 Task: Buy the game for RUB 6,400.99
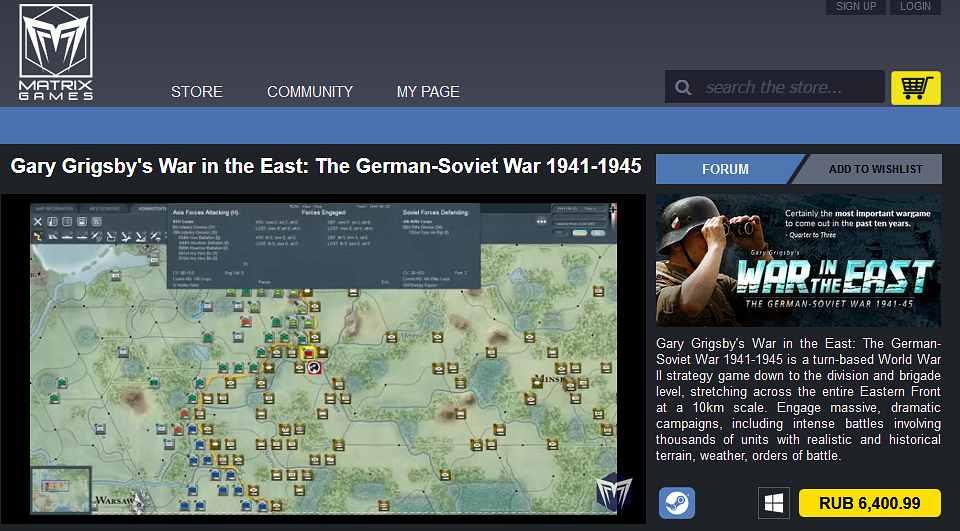(869, 503)
